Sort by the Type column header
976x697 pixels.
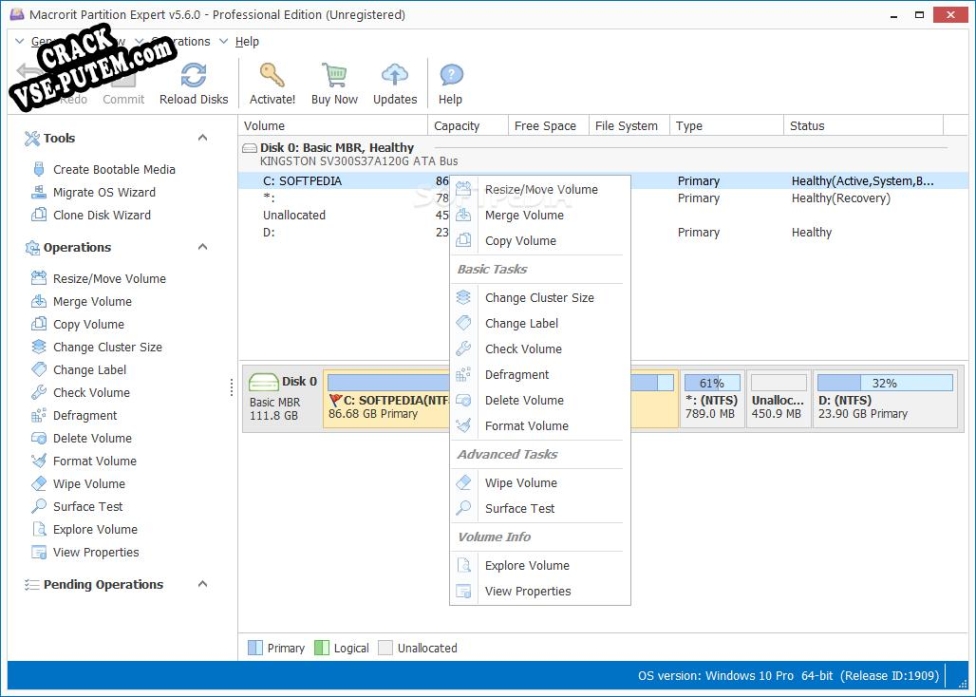coord(726,126)
